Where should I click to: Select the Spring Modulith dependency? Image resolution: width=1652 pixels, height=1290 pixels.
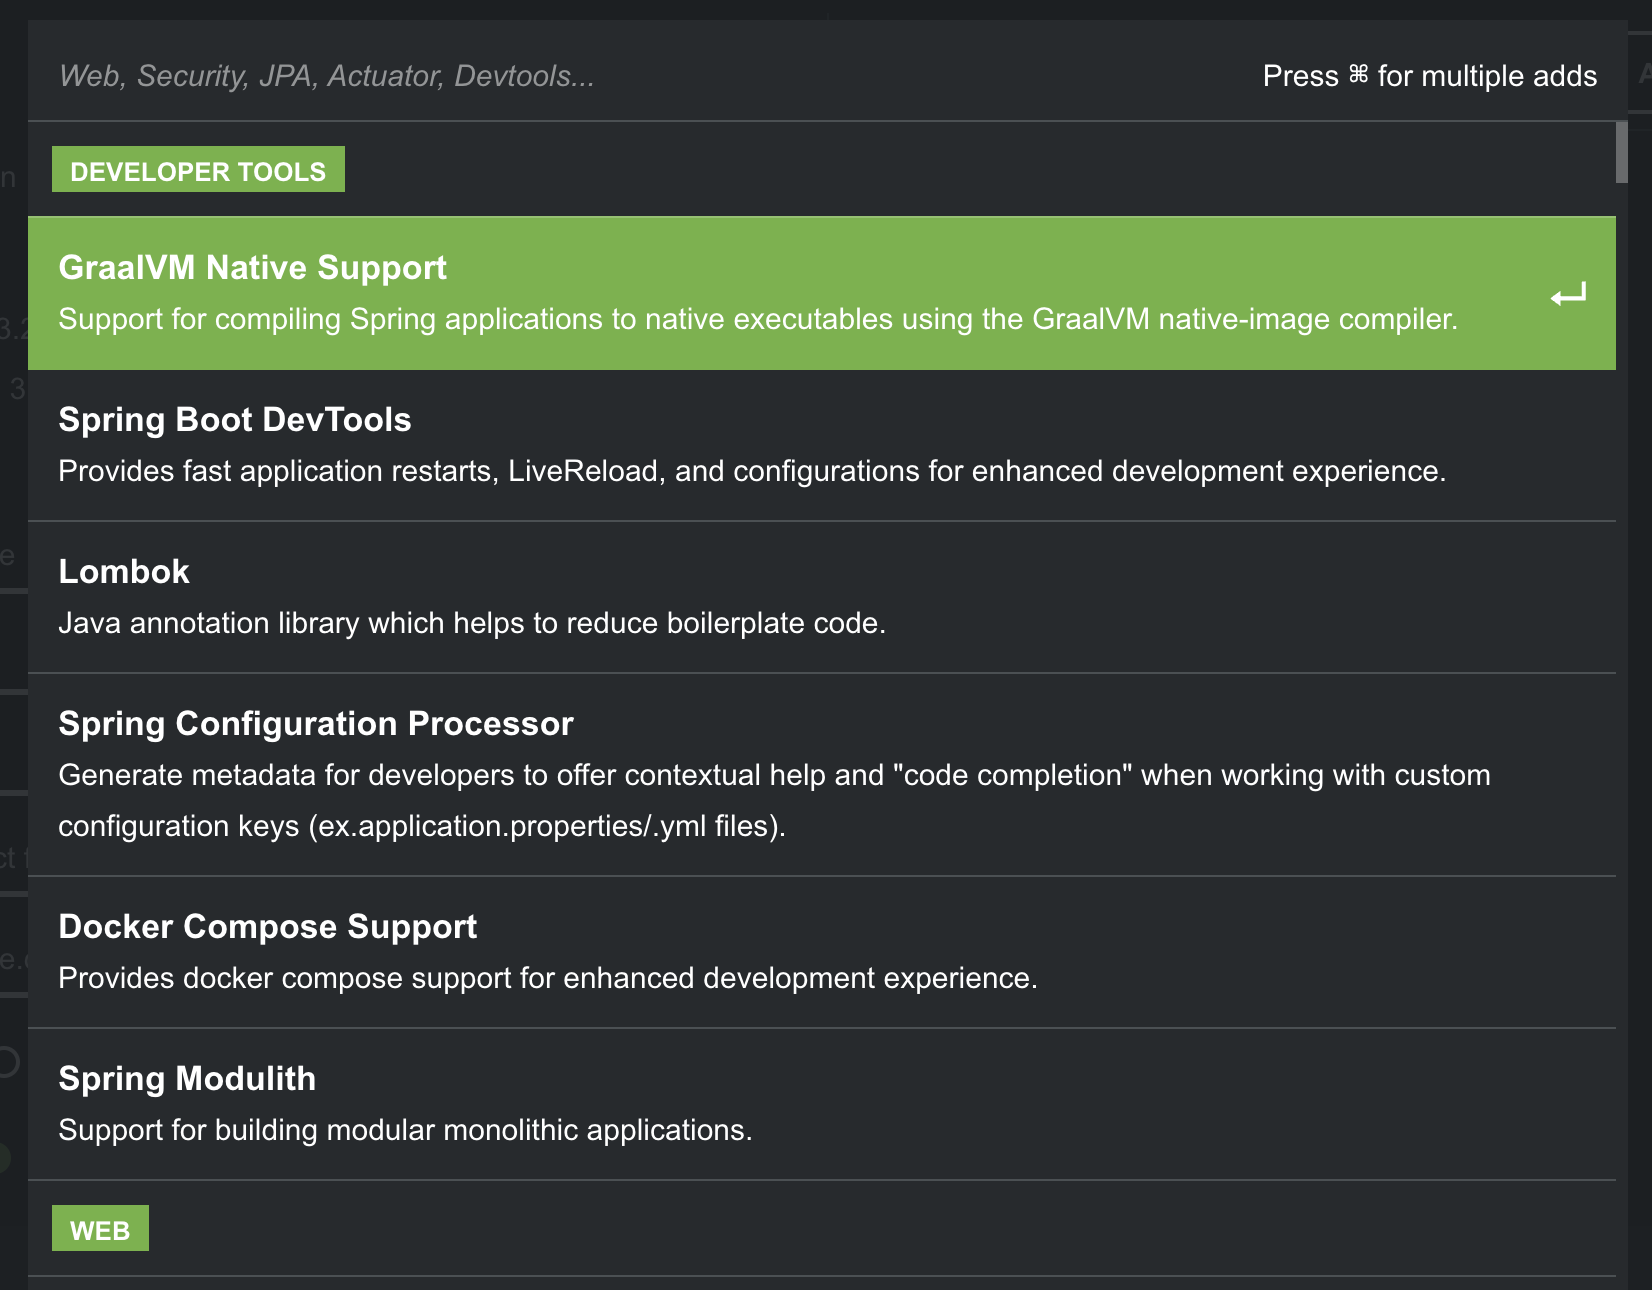pyautogui.click(x=187, y=1079)
